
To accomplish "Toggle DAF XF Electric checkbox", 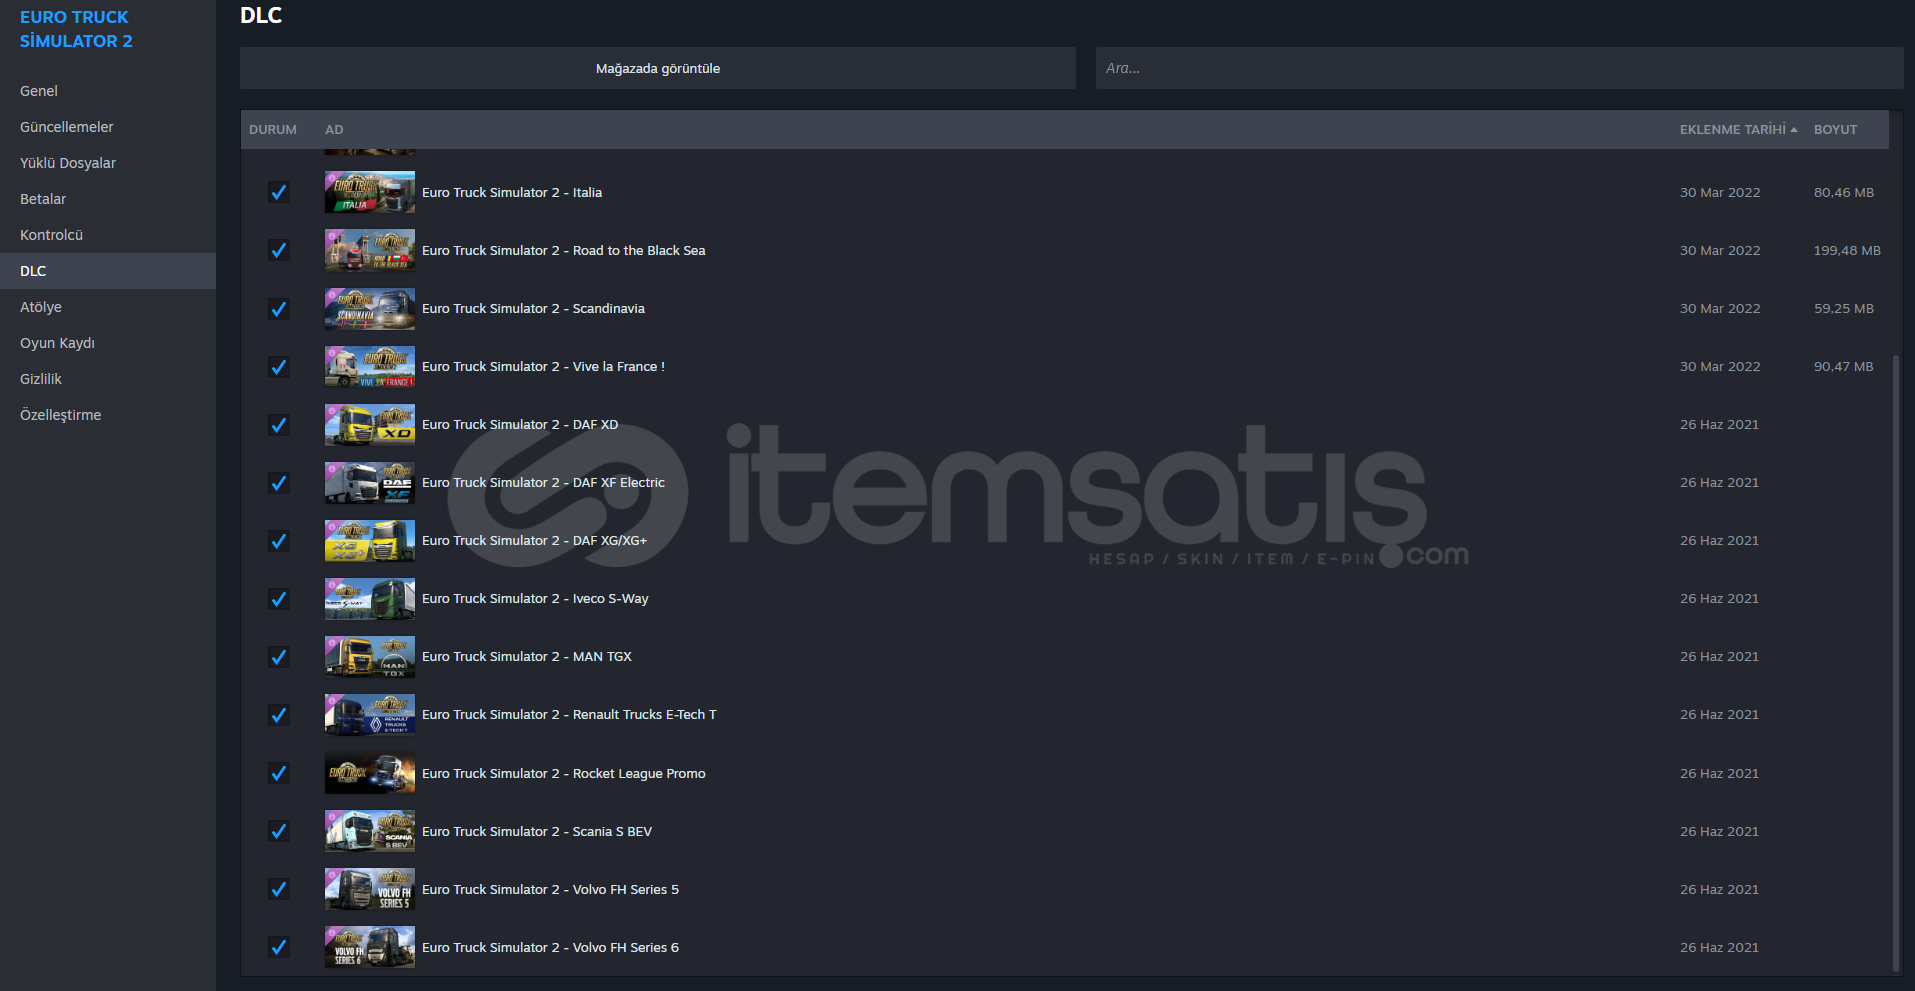I will point(279,482).
